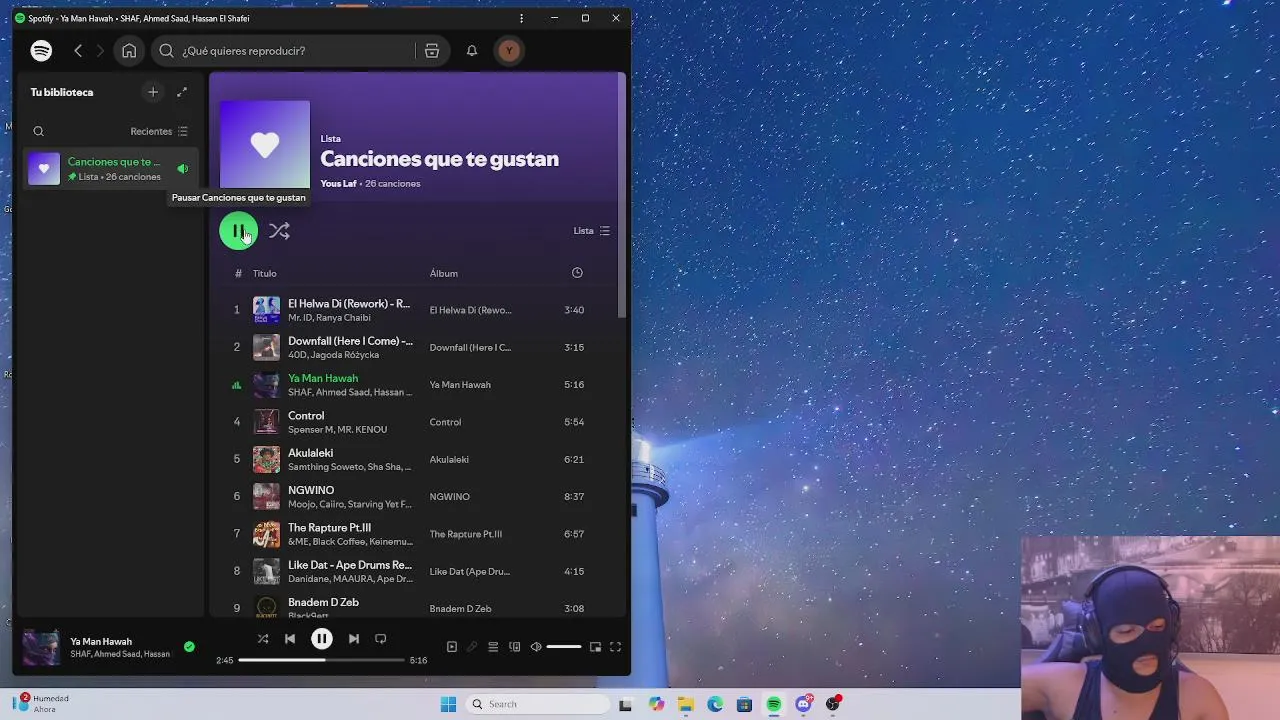The image size is (1280, 720).
Task: Open the Spenser M, MR. KENOU artist link
Action: (337, 430)
